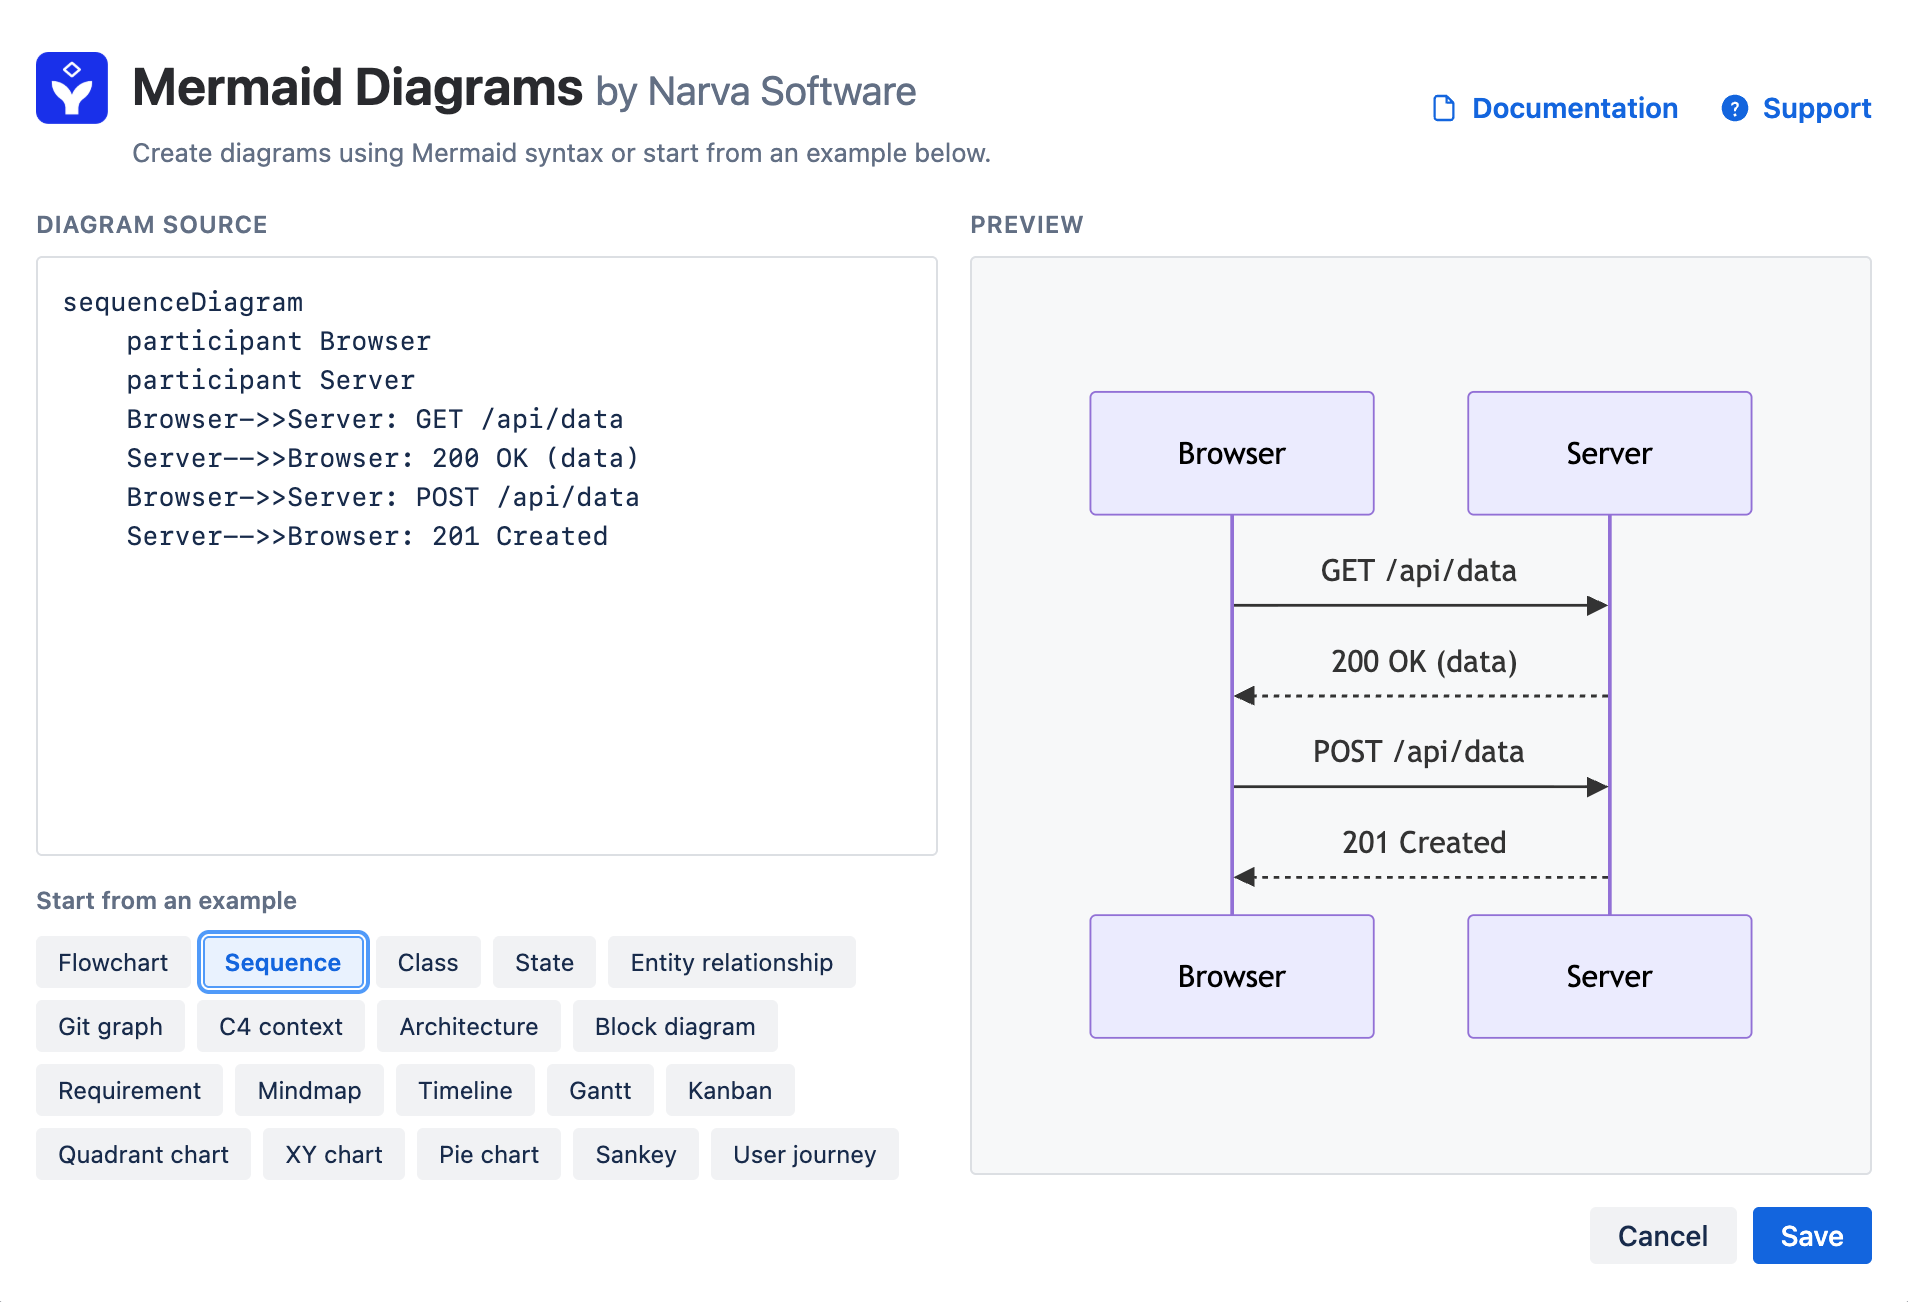Load the Block diagram example
1908x1302 pixels.
675,1026
